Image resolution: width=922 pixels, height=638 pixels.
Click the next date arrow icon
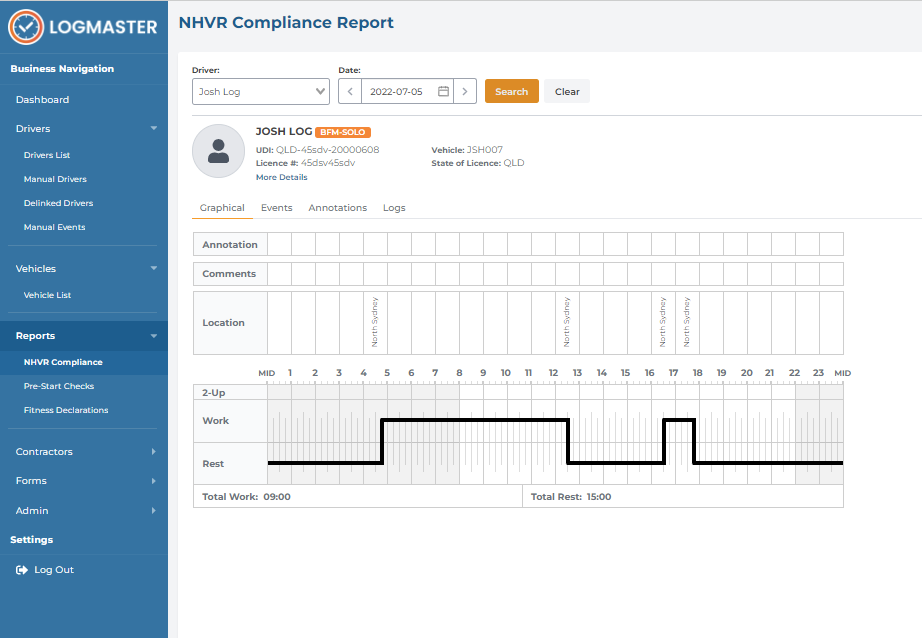465,90
